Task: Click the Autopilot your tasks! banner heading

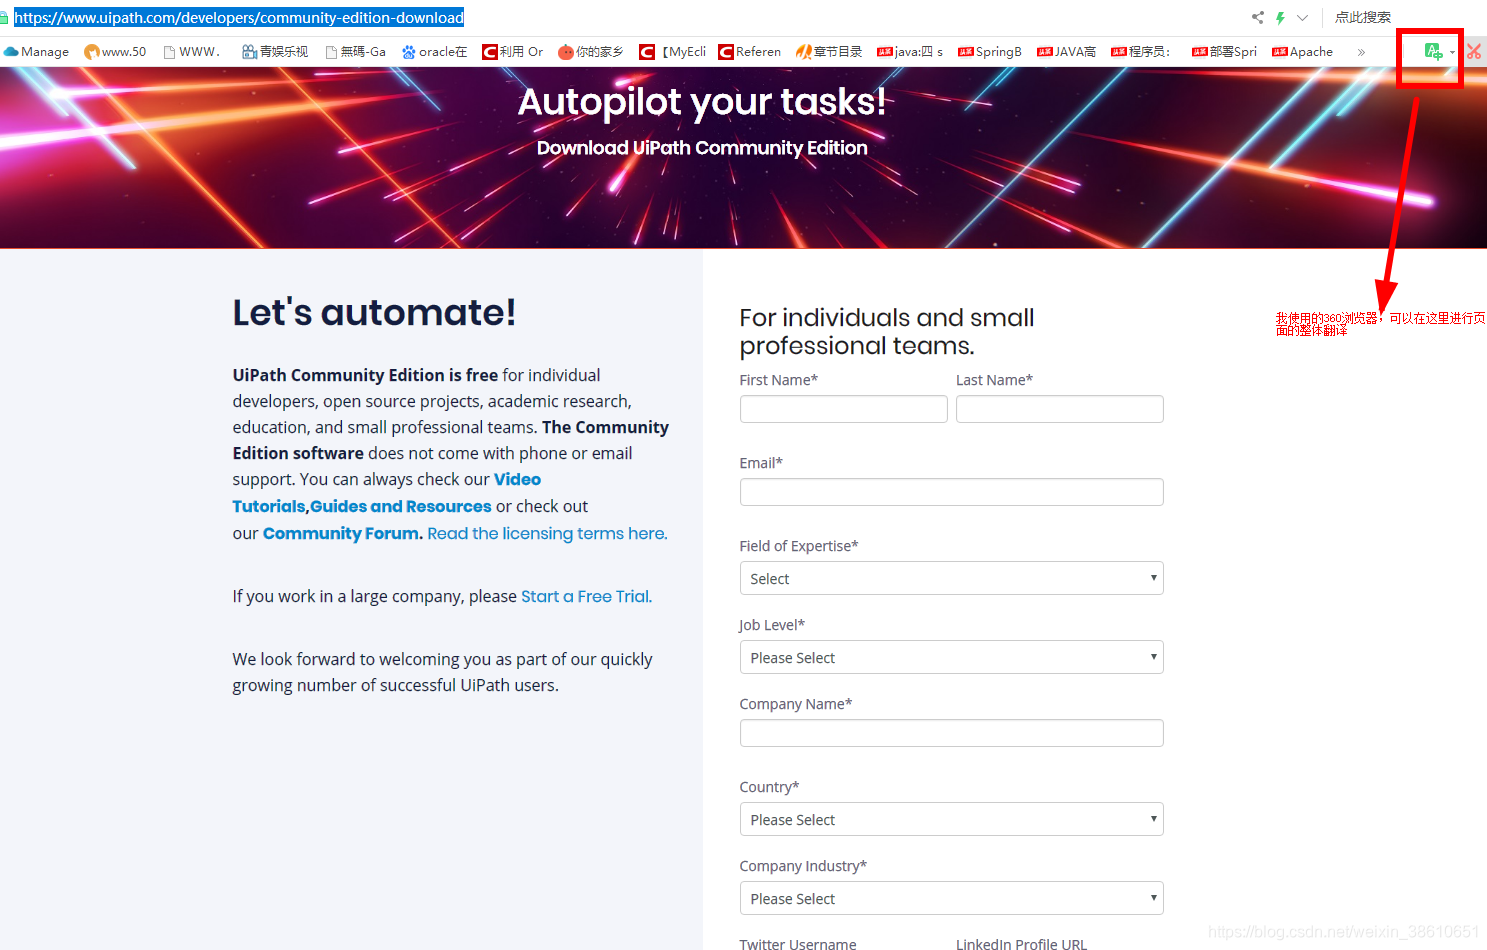Action: 702,101
